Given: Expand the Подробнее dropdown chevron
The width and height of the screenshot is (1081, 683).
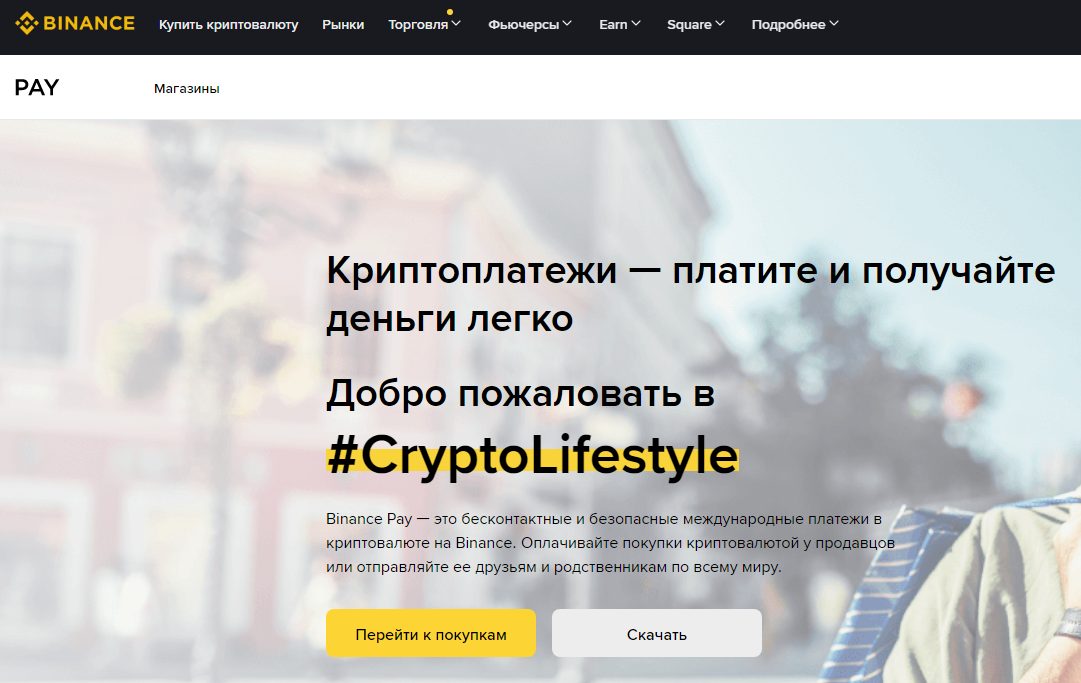Looking at the screenshot, I should click(834, 23).
